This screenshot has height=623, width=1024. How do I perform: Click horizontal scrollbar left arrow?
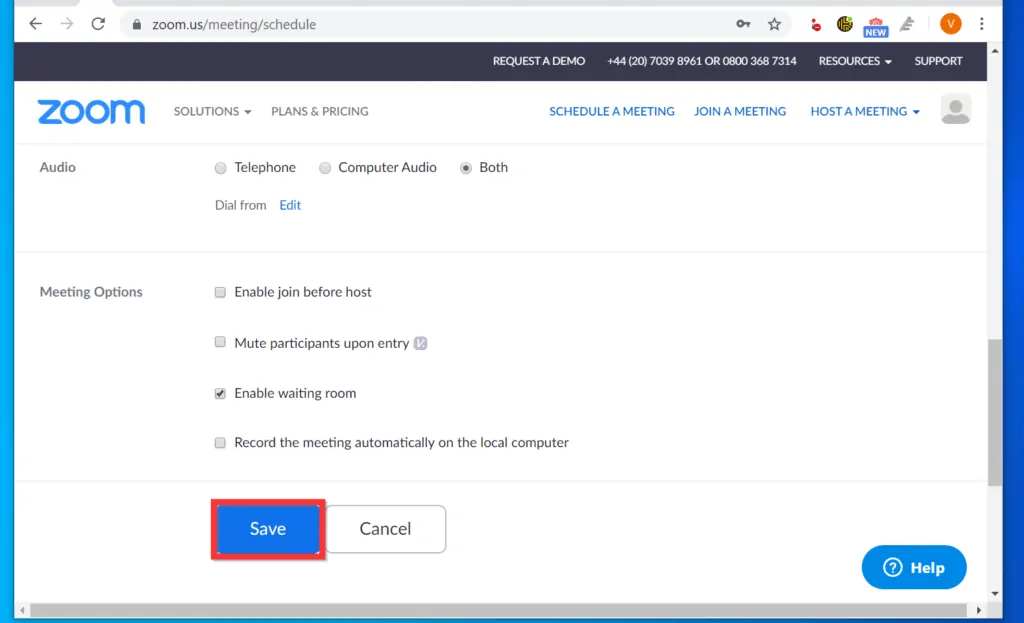click(x=22, y=610)
